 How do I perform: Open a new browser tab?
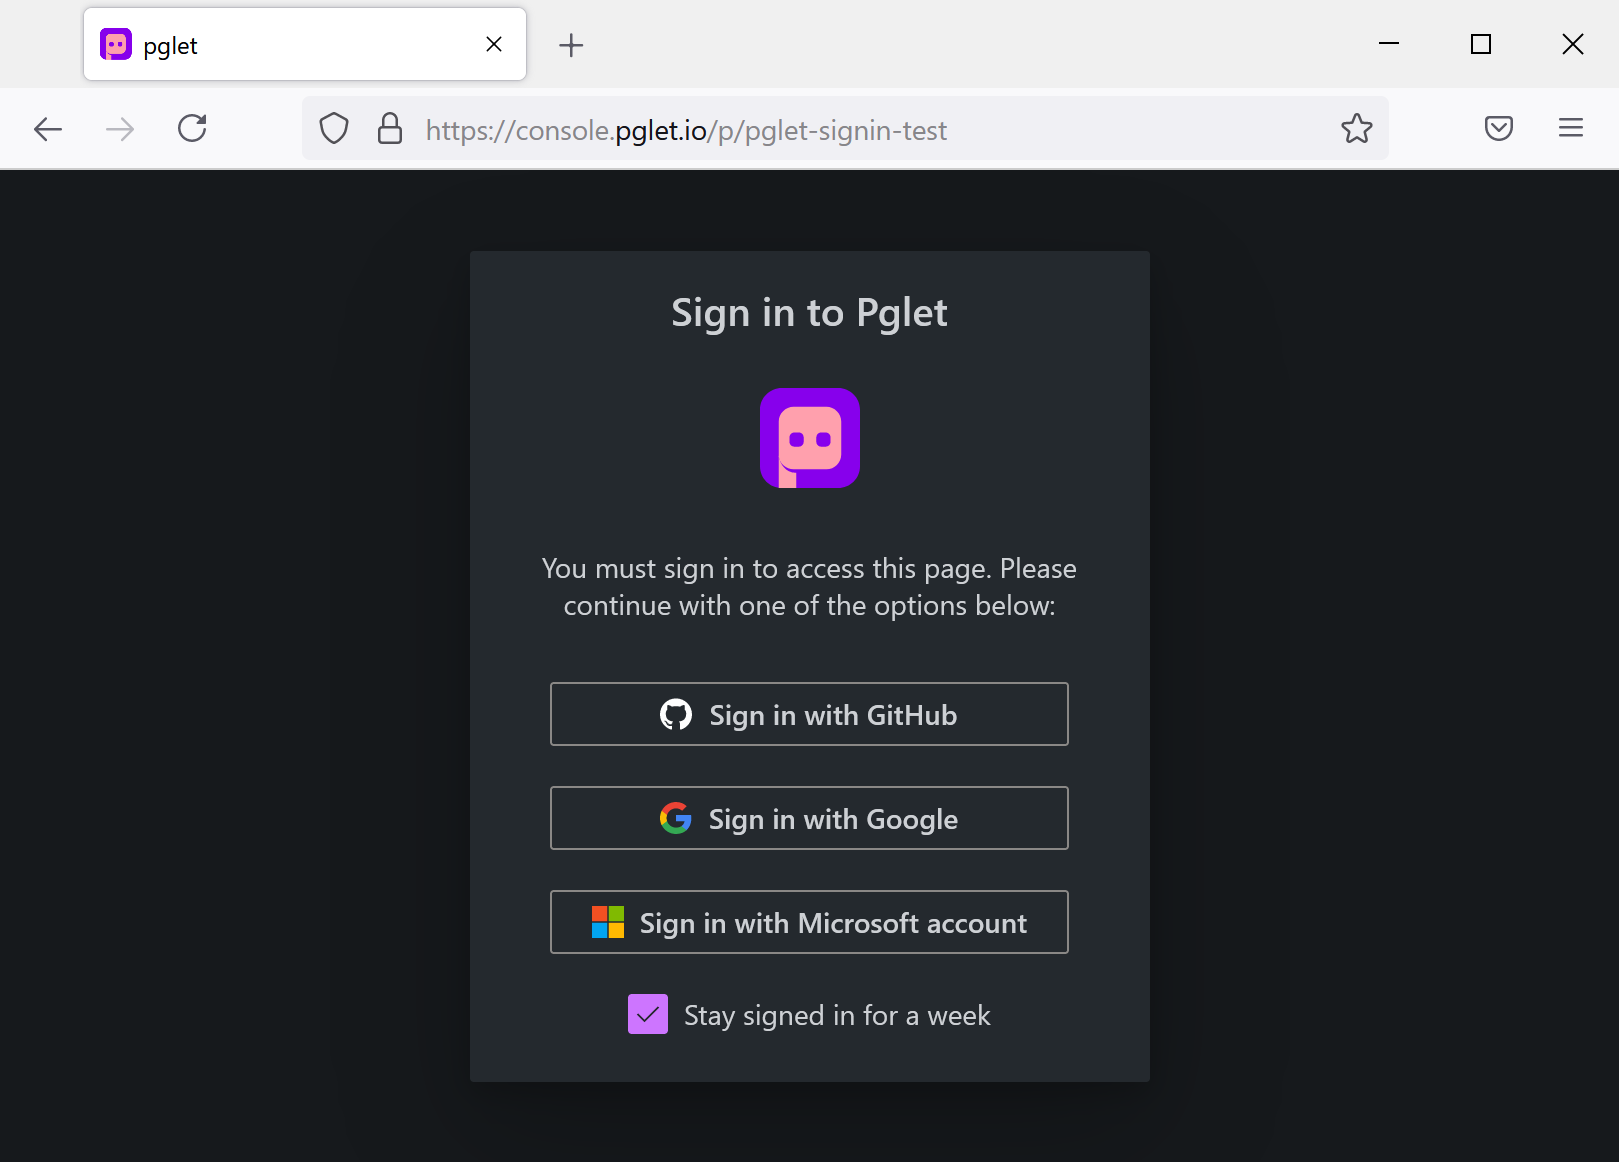571,45
